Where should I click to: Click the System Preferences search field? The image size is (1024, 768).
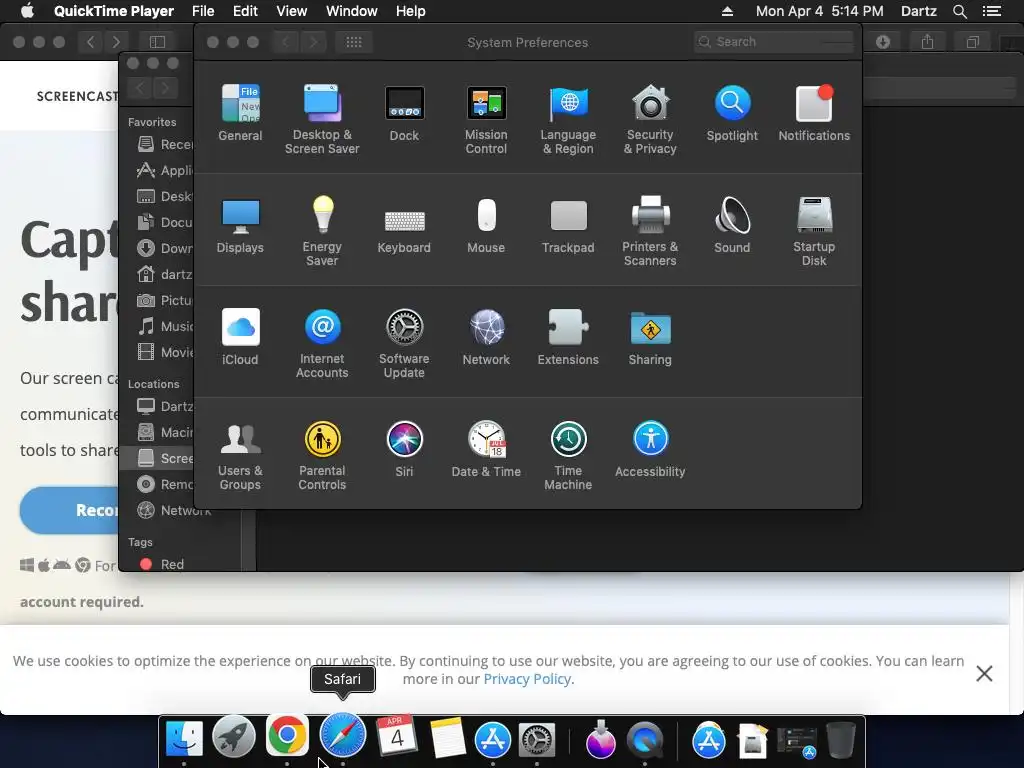[774, 42]
